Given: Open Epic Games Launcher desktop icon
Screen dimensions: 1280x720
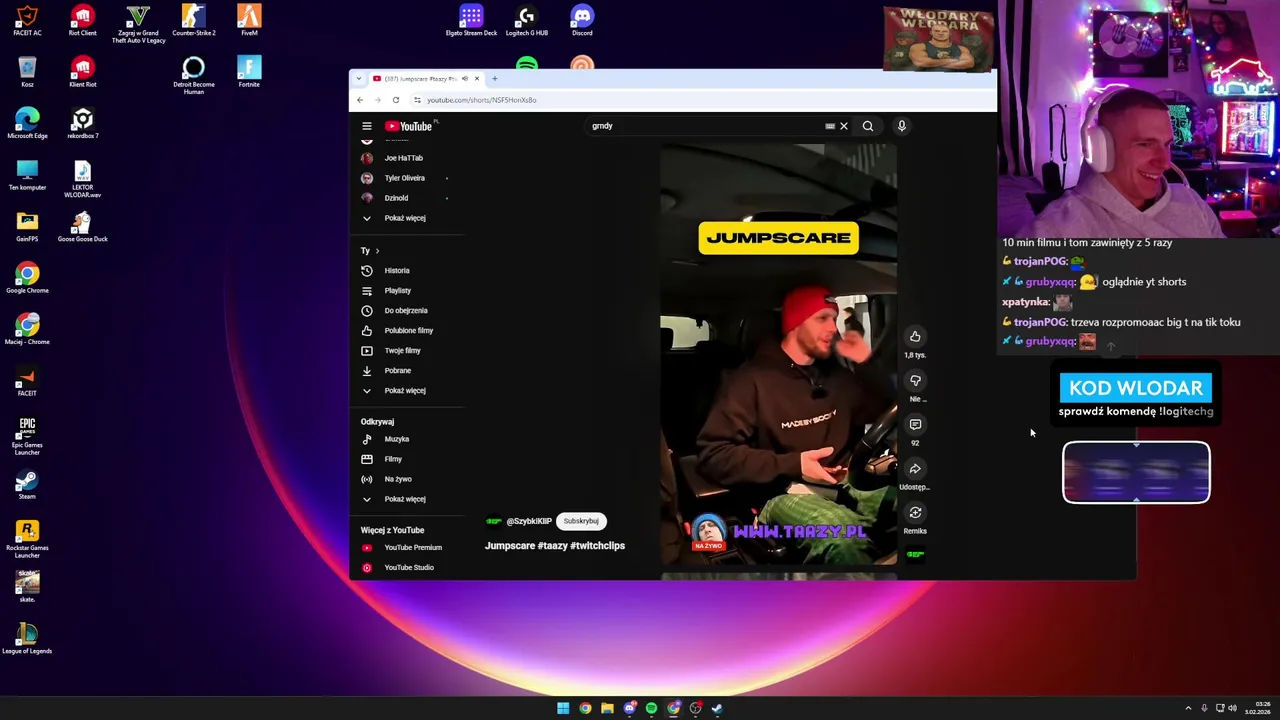Looking at the screenshot, I should (x=27, y=436).
